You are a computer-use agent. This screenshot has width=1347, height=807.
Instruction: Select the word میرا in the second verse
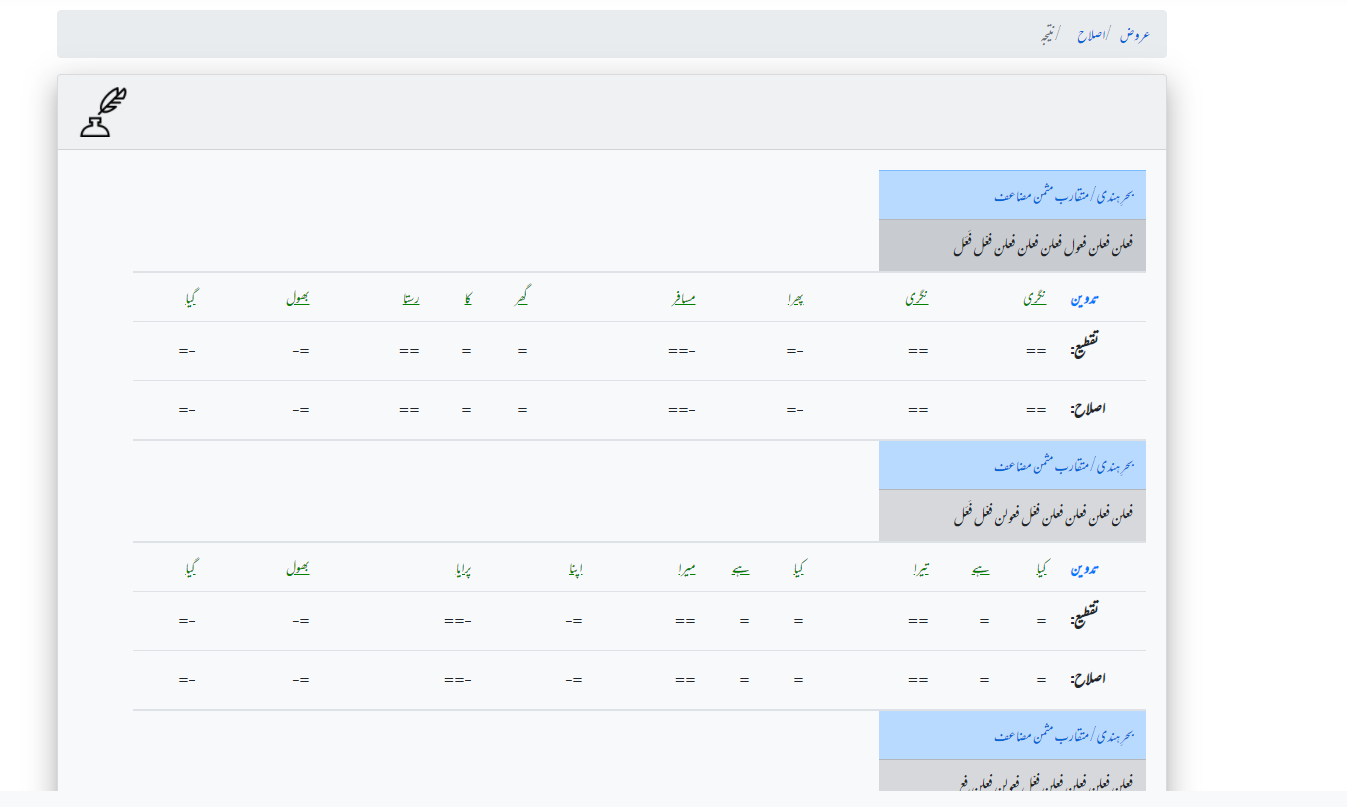pos(685,568)
